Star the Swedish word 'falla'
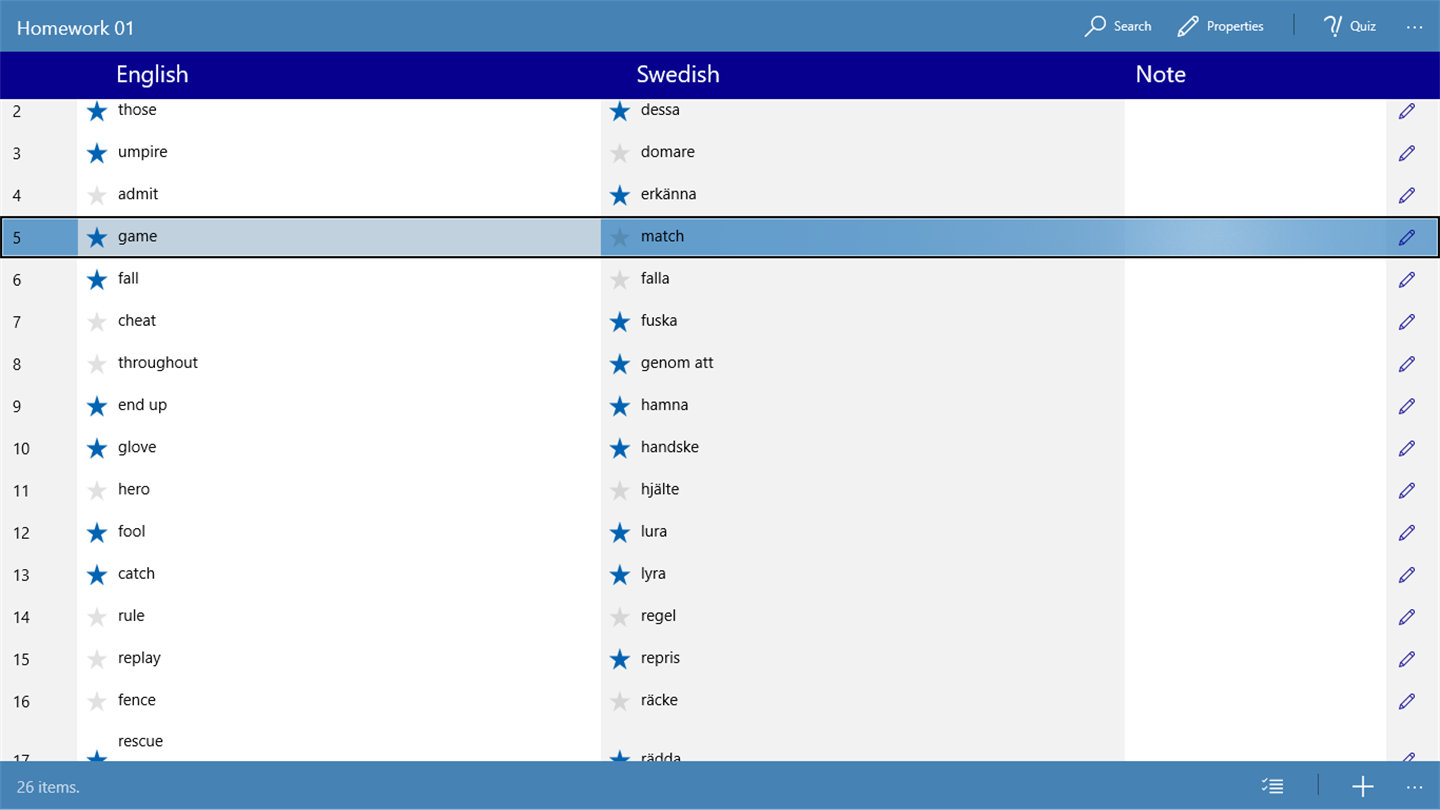 tap(620, 280)
